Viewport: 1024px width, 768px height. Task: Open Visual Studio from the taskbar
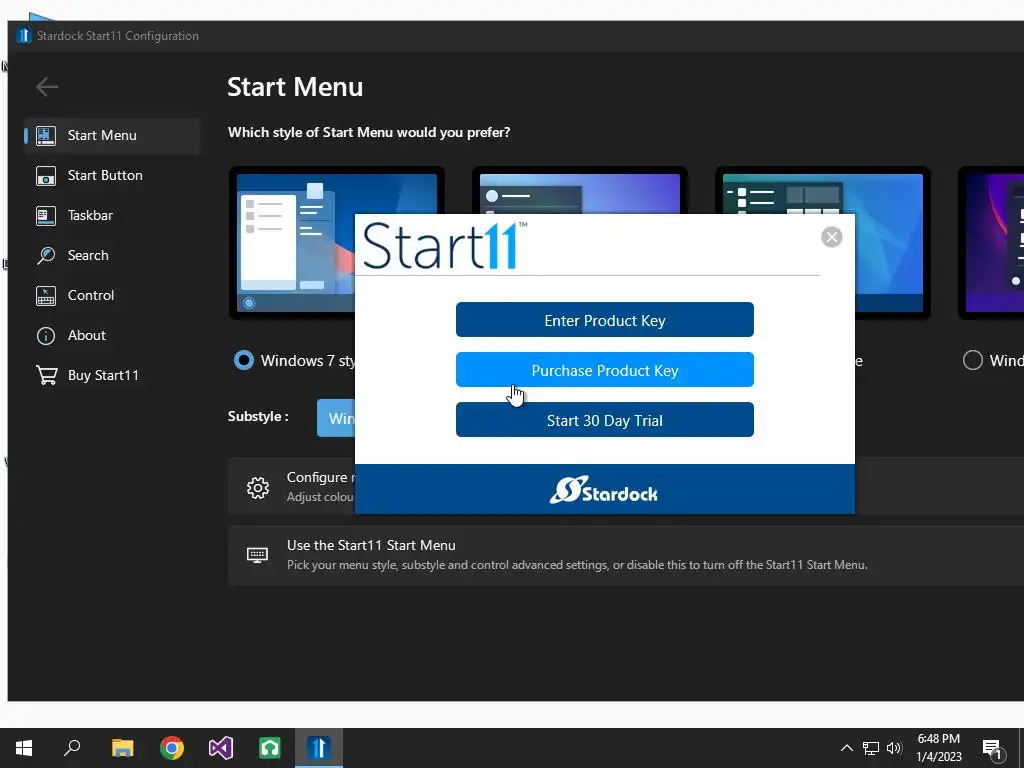point(221,748)
